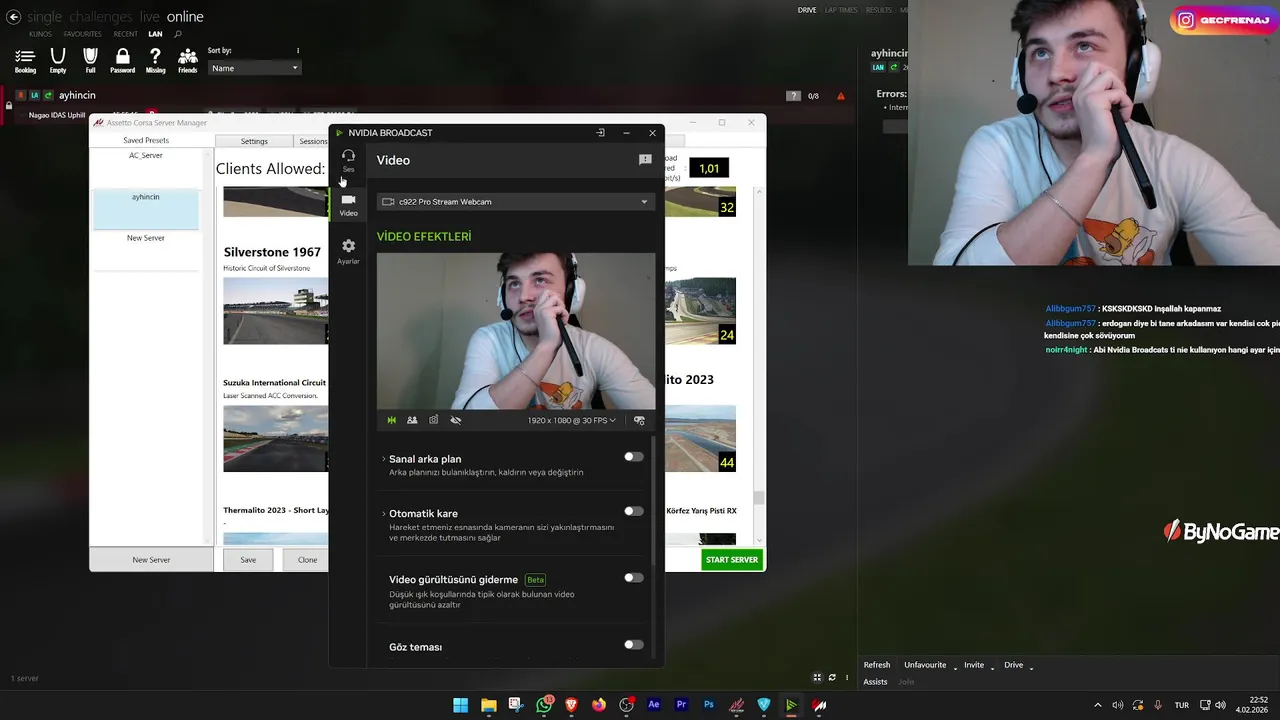Enable the Göz teması toggle
This screenshot has height=720, width=1280.
634,645
